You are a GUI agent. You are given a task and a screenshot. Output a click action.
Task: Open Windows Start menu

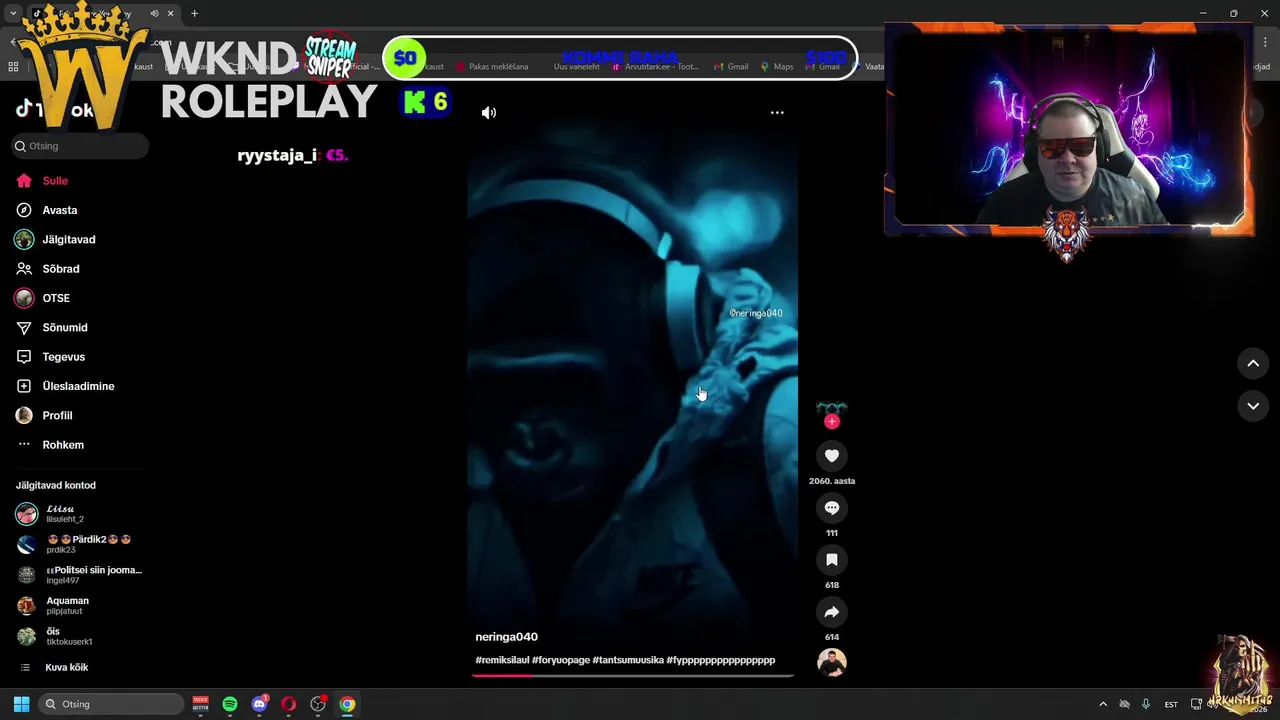(21, 704)
